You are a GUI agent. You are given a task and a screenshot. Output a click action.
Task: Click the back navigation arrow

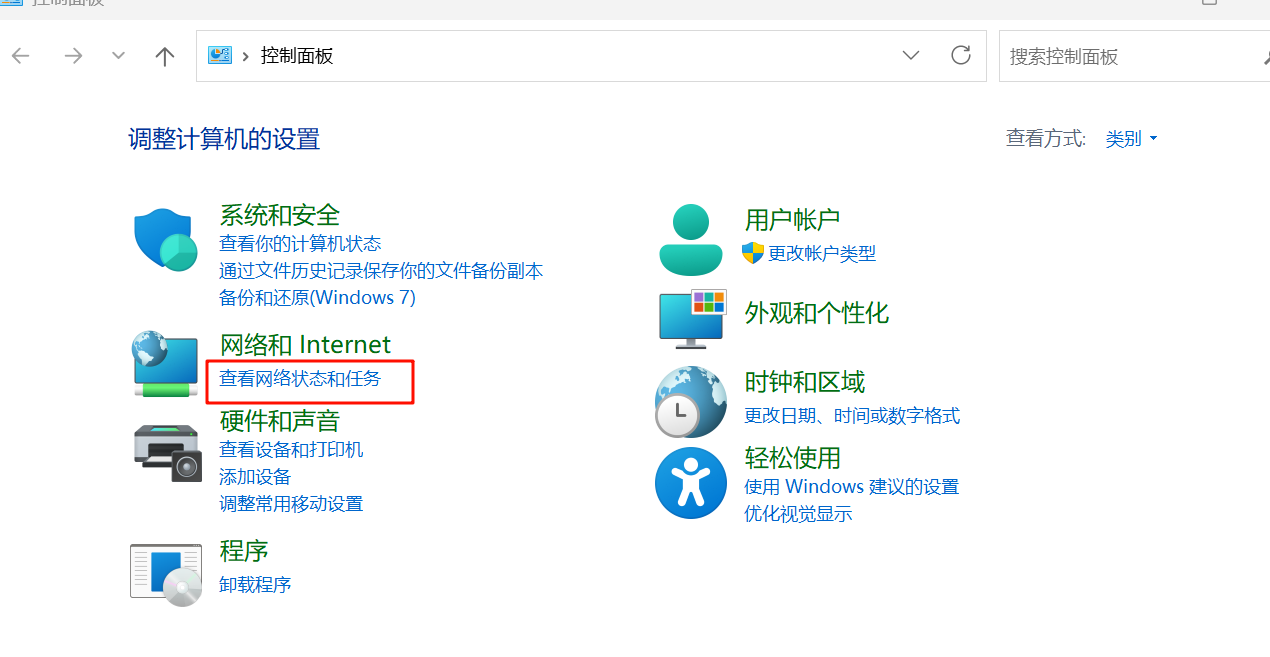point(20,56)
